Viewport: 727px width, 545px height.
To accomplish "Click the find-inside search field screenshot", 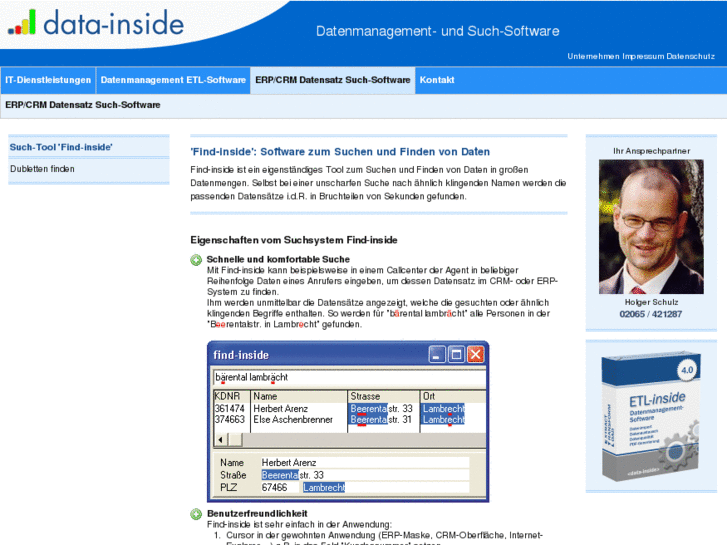I will (349, 378).
